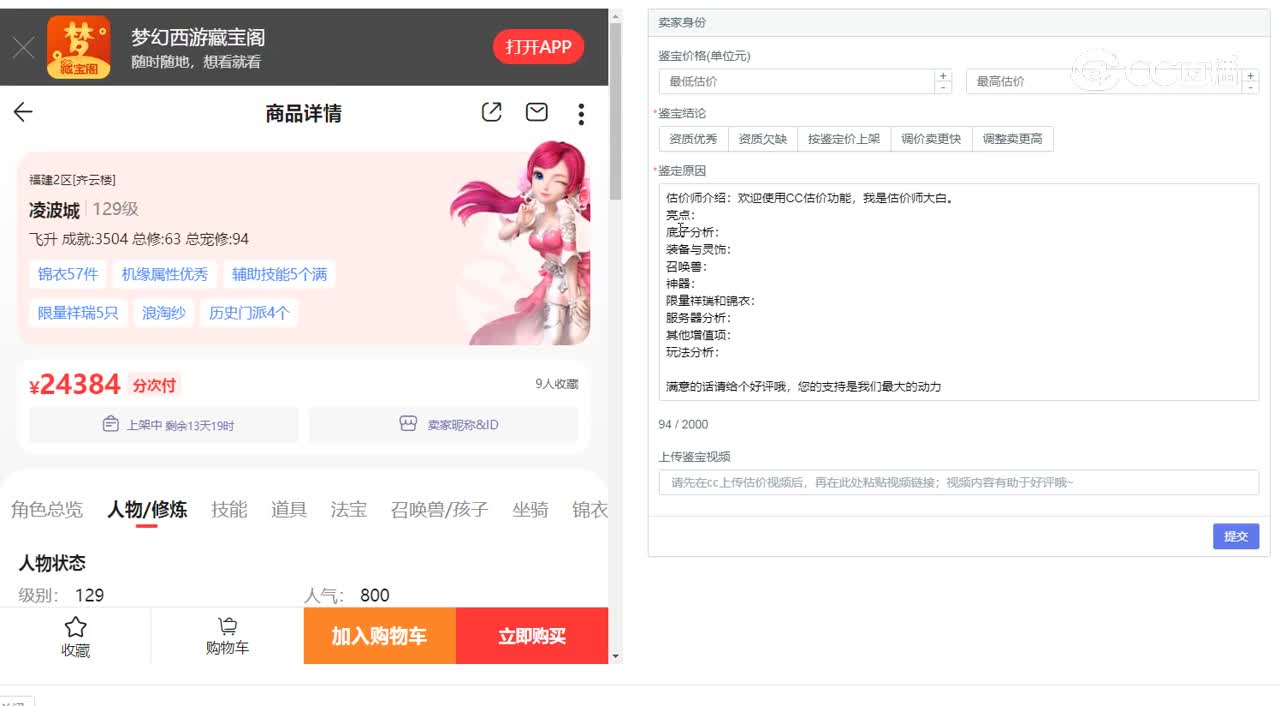1280x706 pixels.
Task: Click the 最低估价 input field
Action: coord(796,81)
